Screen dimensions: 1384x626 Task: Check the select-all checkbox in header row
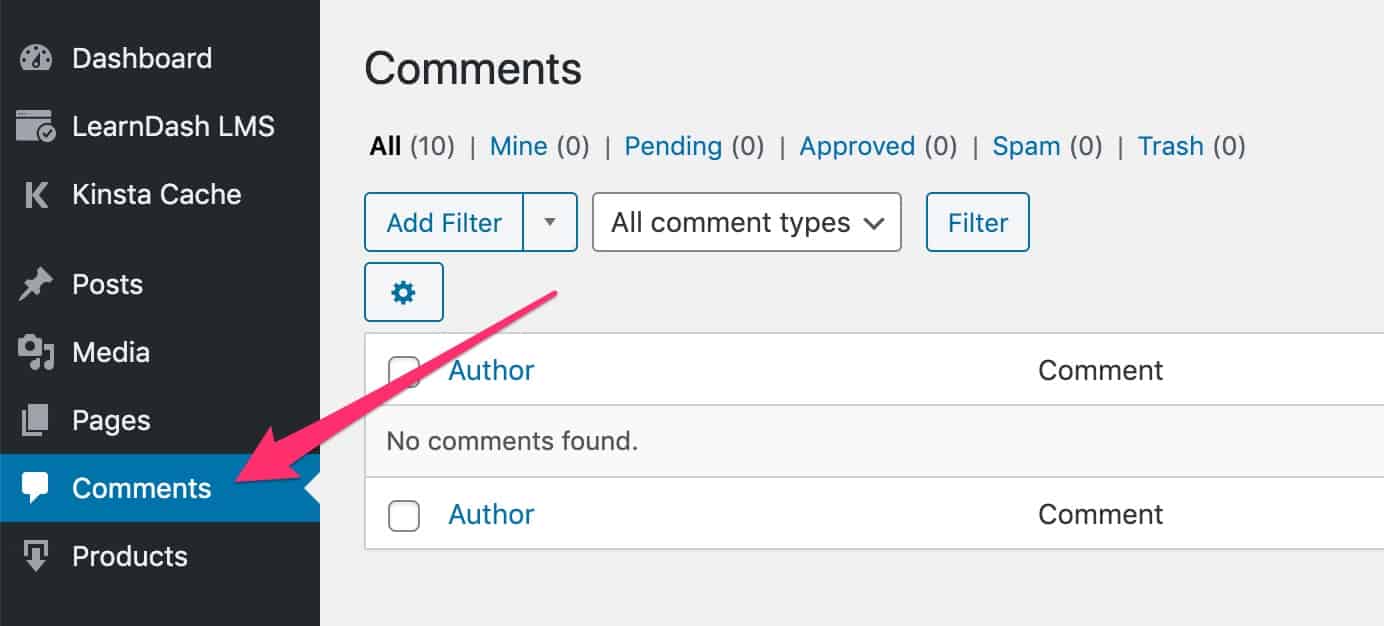tap(403, 370)
